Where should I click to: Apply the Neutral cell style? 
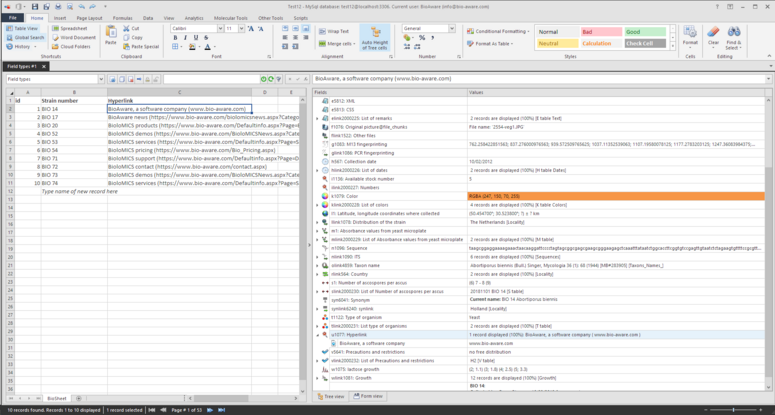pos(558,43)
